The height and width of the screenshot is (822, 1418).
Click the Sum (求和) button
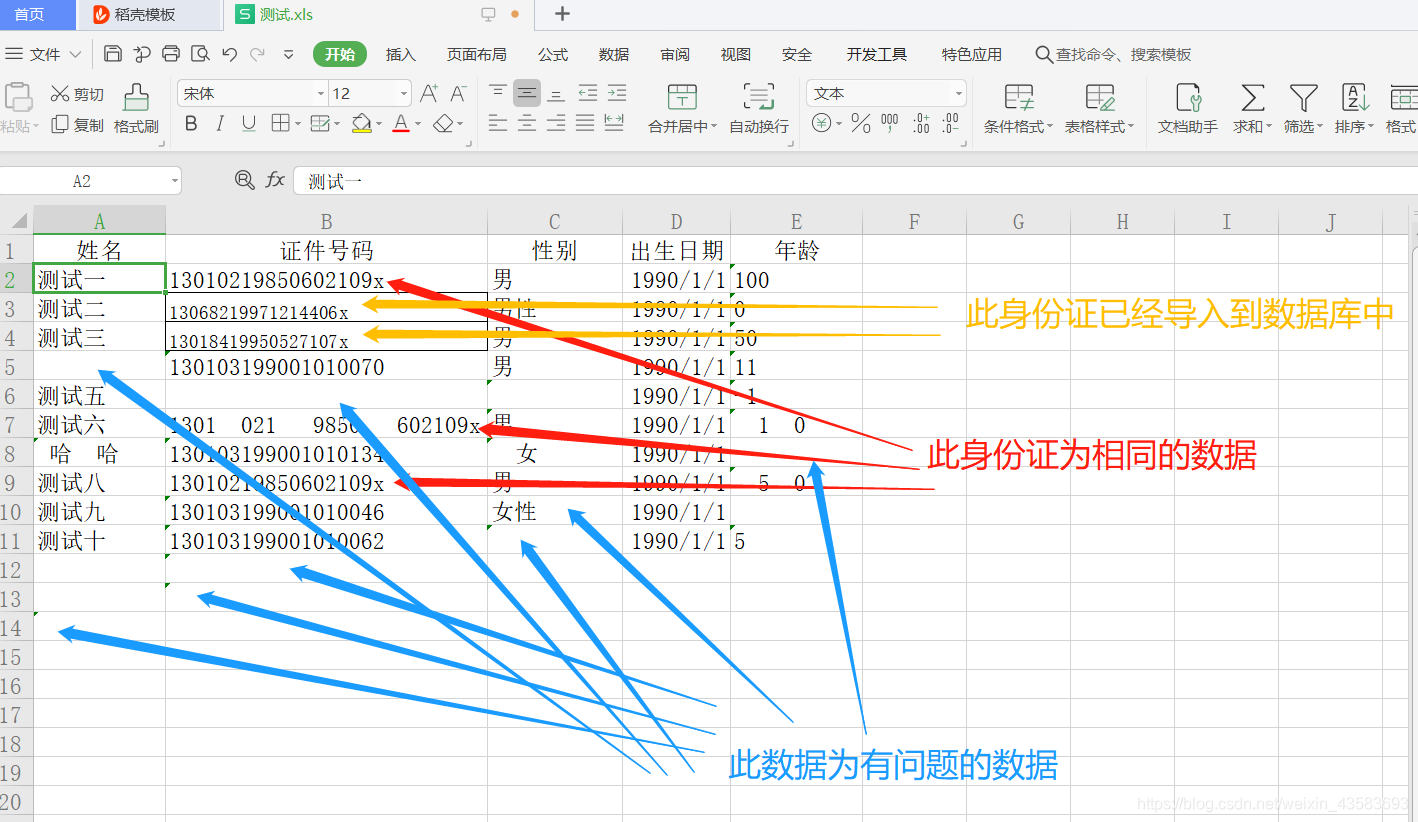[1252, 109]
